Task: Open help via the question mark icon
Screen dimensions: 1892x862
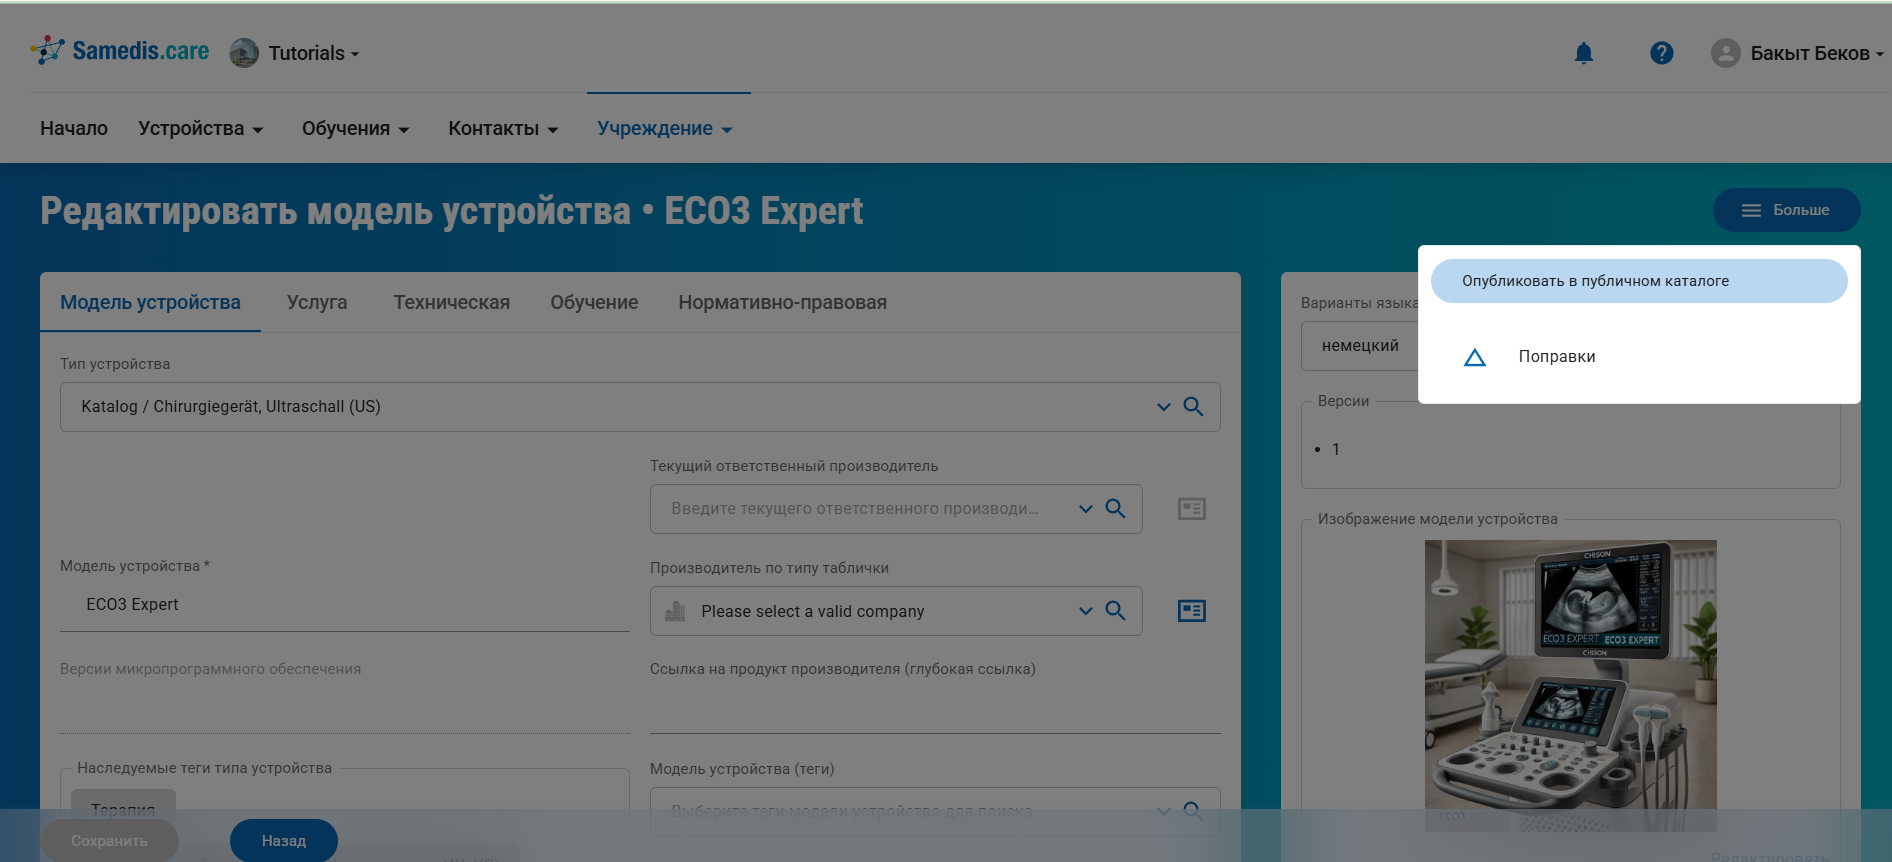Action: pyautogui.click(x=1662, y=53)
